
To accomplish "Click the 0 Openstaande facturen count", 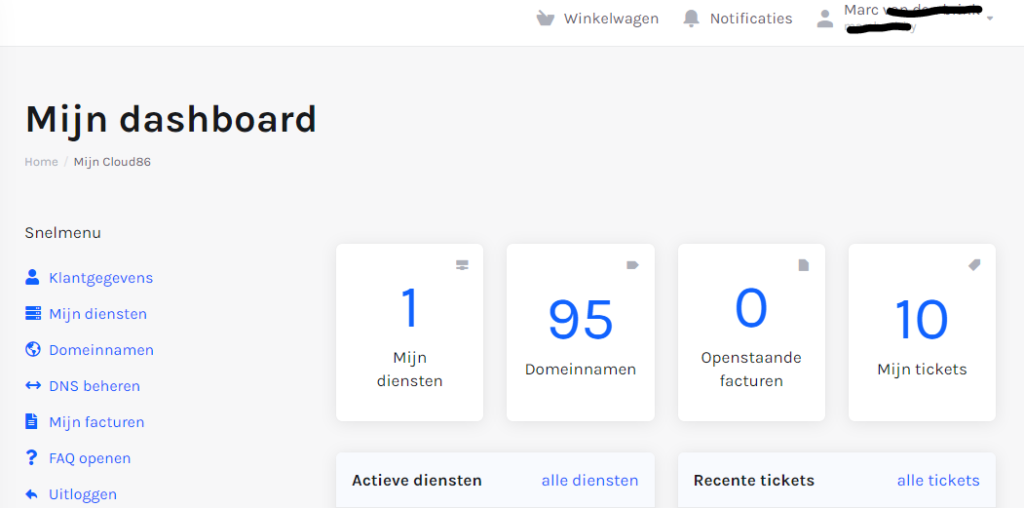I will pyautogui.click(x=751, y=308).
